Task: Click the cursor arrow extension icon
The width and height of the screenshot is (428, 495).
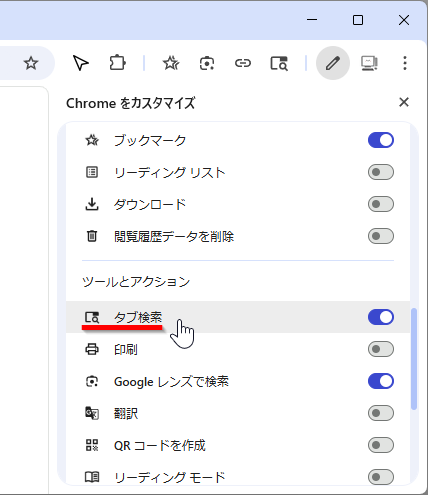Action: tap(80, 63)
